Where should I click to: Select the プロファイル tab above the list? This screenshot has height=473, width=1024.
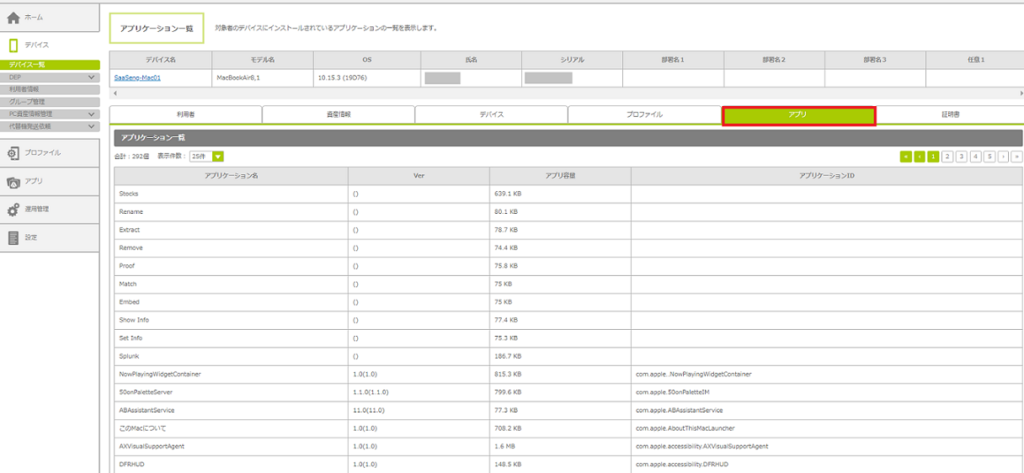[644, 115]
